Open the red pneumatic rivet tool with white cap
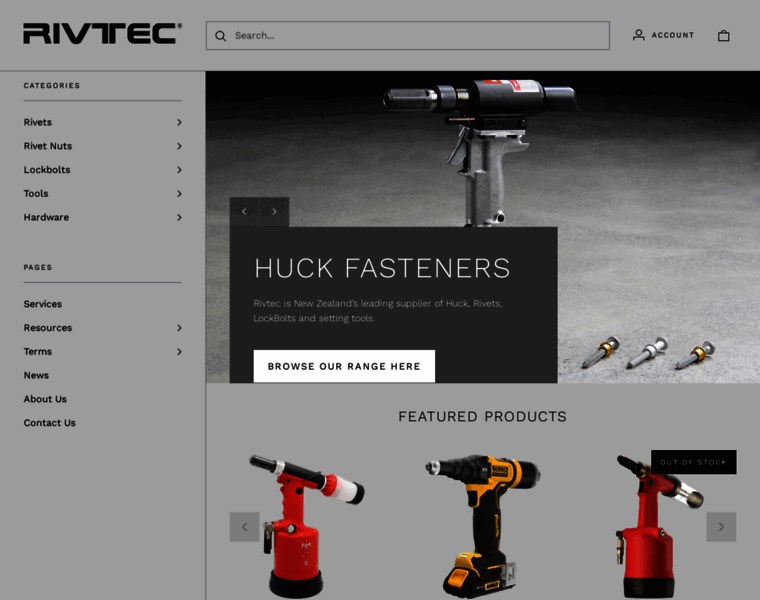Viewport: 760px width, 600px height. (x=307, y=526)
